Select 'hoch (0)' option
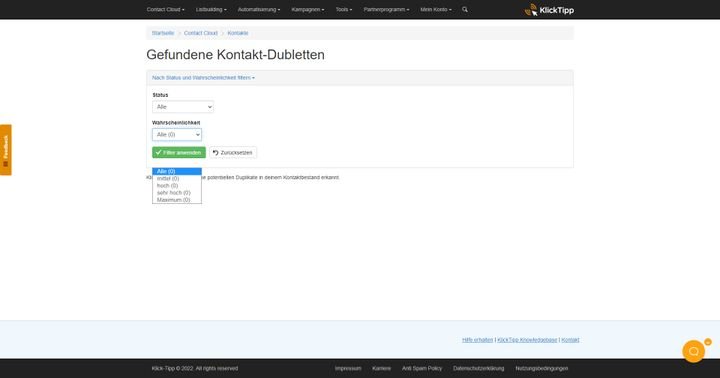 pos(177,186)
